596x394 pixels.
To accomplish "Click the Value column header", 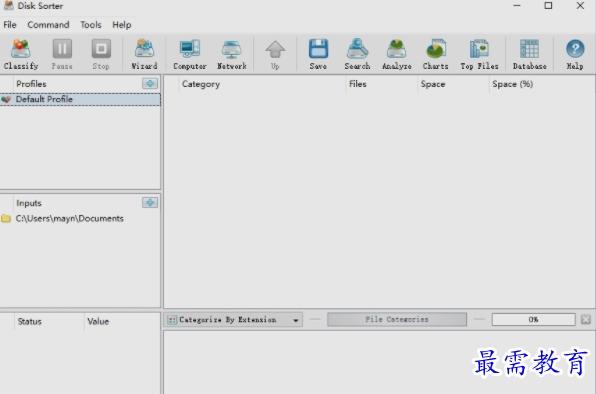I will click(x=122, y=321).
